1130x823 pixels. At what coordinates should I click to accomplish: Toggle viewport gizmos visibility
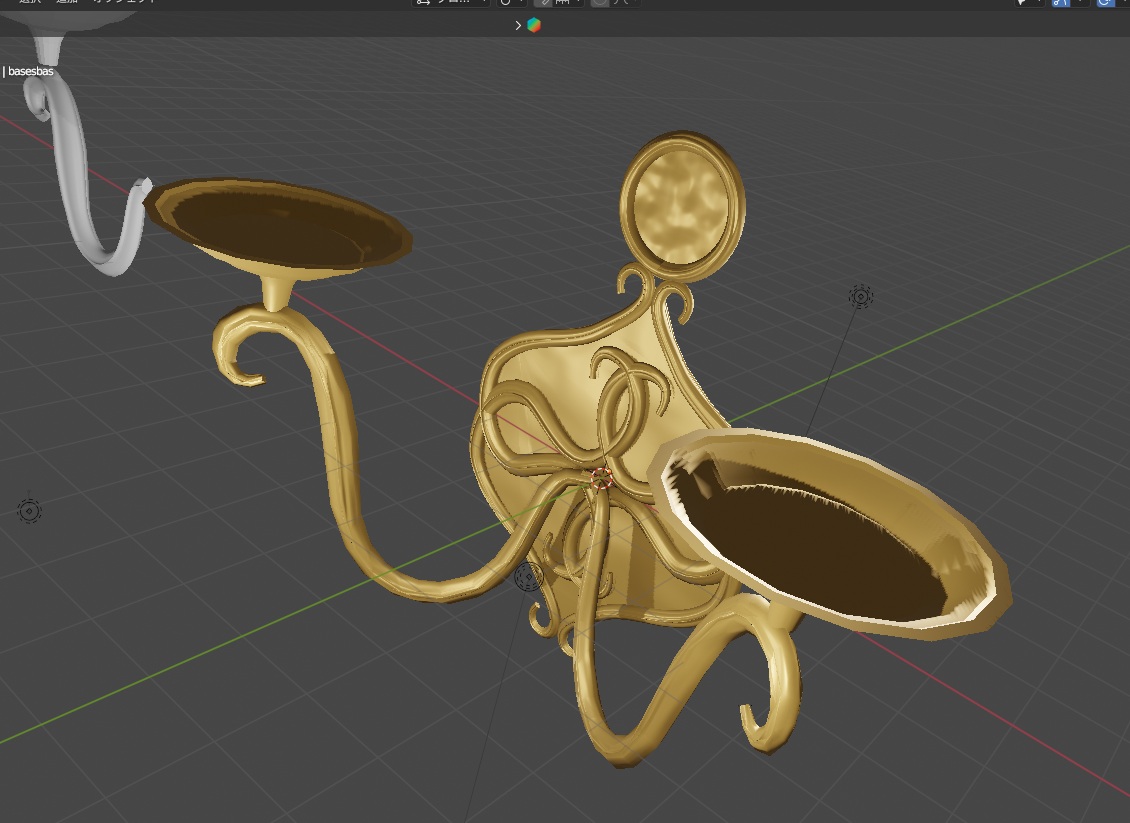(x=1061, y=3)
